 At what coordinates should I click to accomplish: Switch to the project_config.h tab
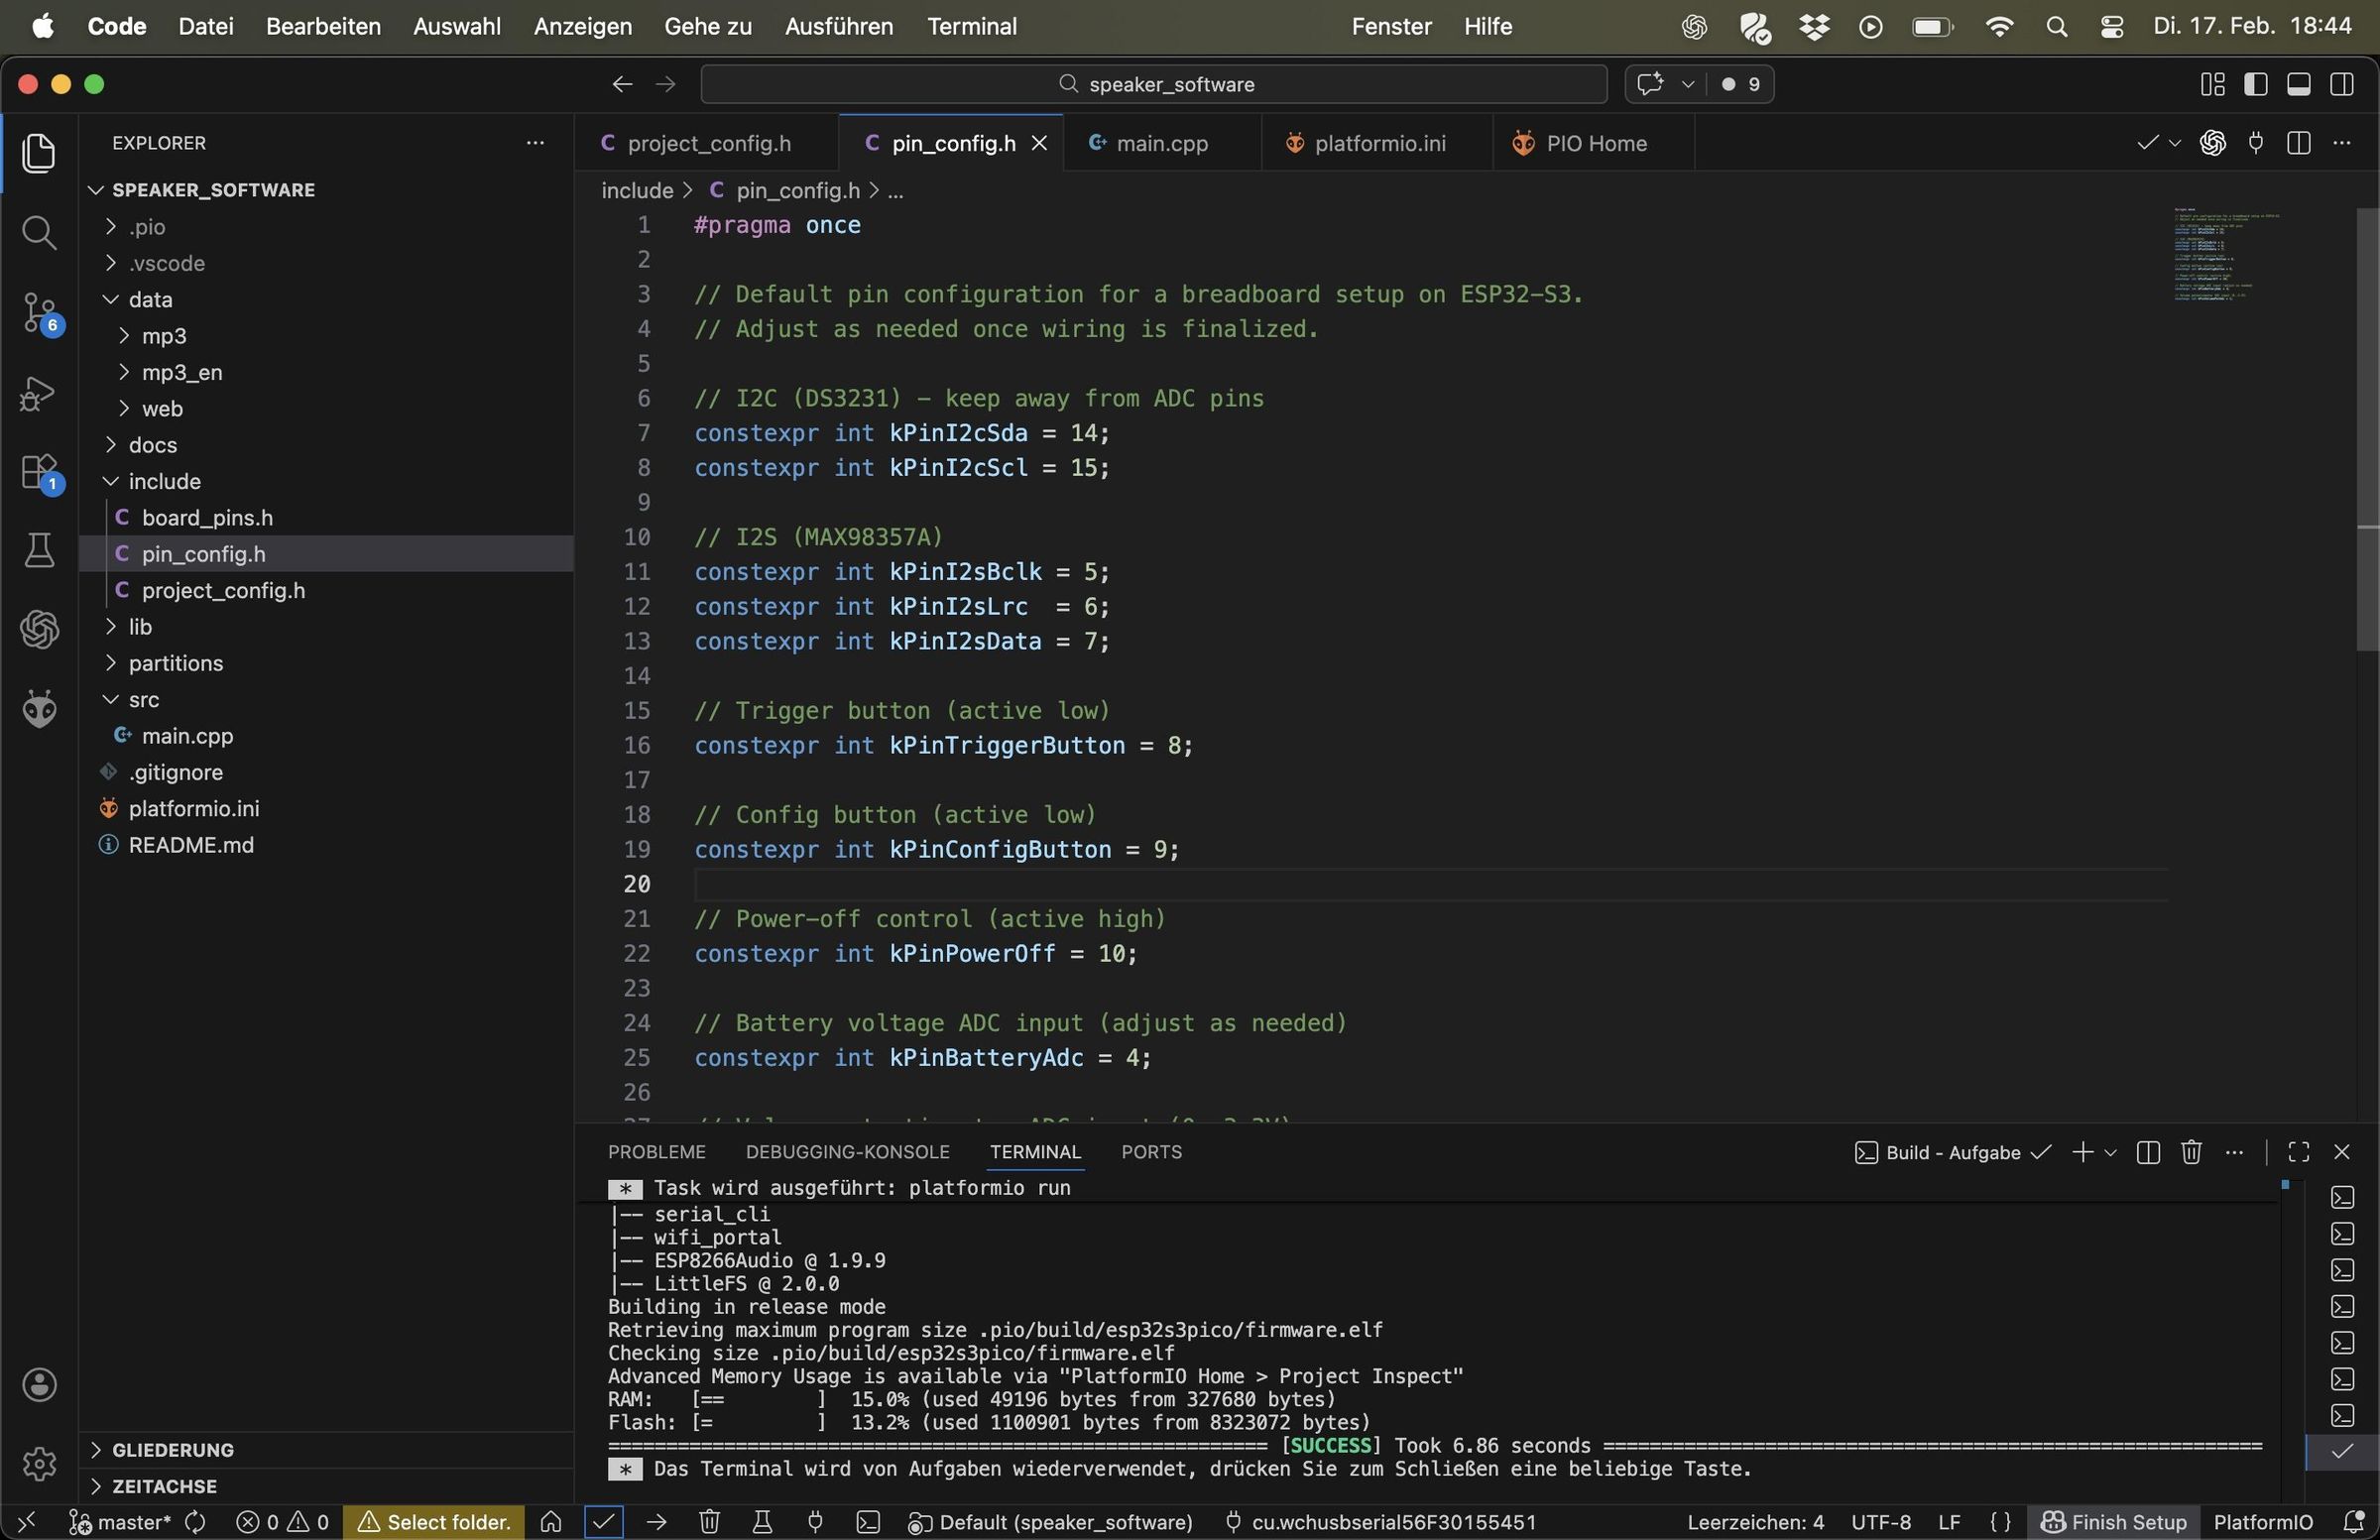pyautogui.click(x=706, y=143)
